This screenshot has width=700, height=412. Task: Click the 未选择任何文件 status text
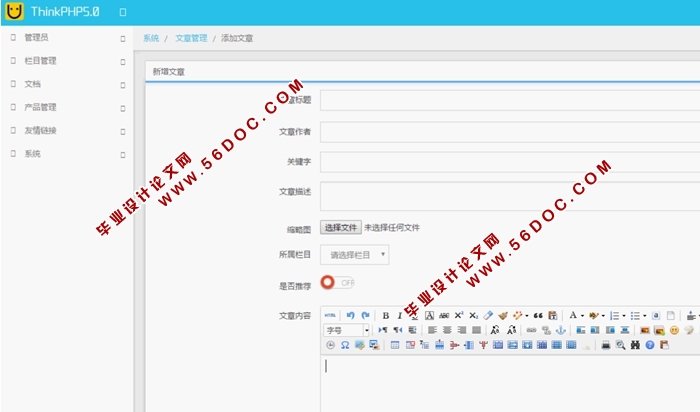392,228
